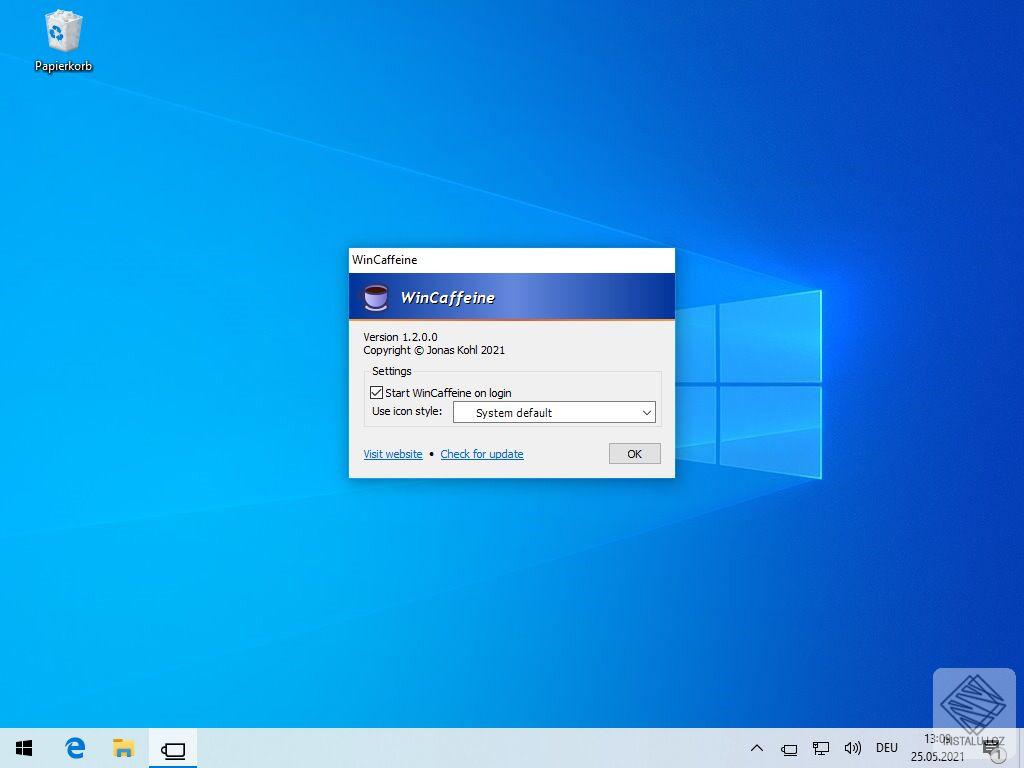The height and width of the screenshot is (768, 1024).
Task: Click the Check for update link
Action: (x=482, y=454)
